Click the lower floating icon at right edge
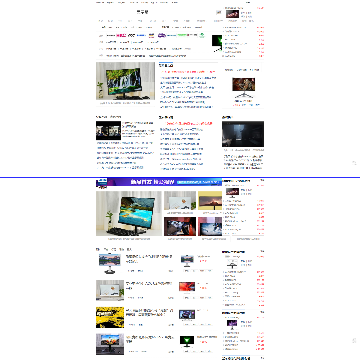 tap(354, 340)
